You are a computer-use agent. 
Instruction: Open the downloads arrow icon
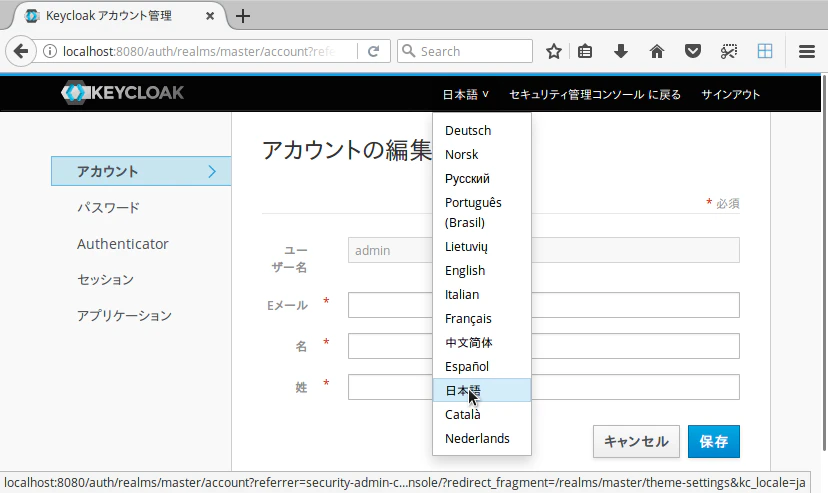tap(621, 51)
